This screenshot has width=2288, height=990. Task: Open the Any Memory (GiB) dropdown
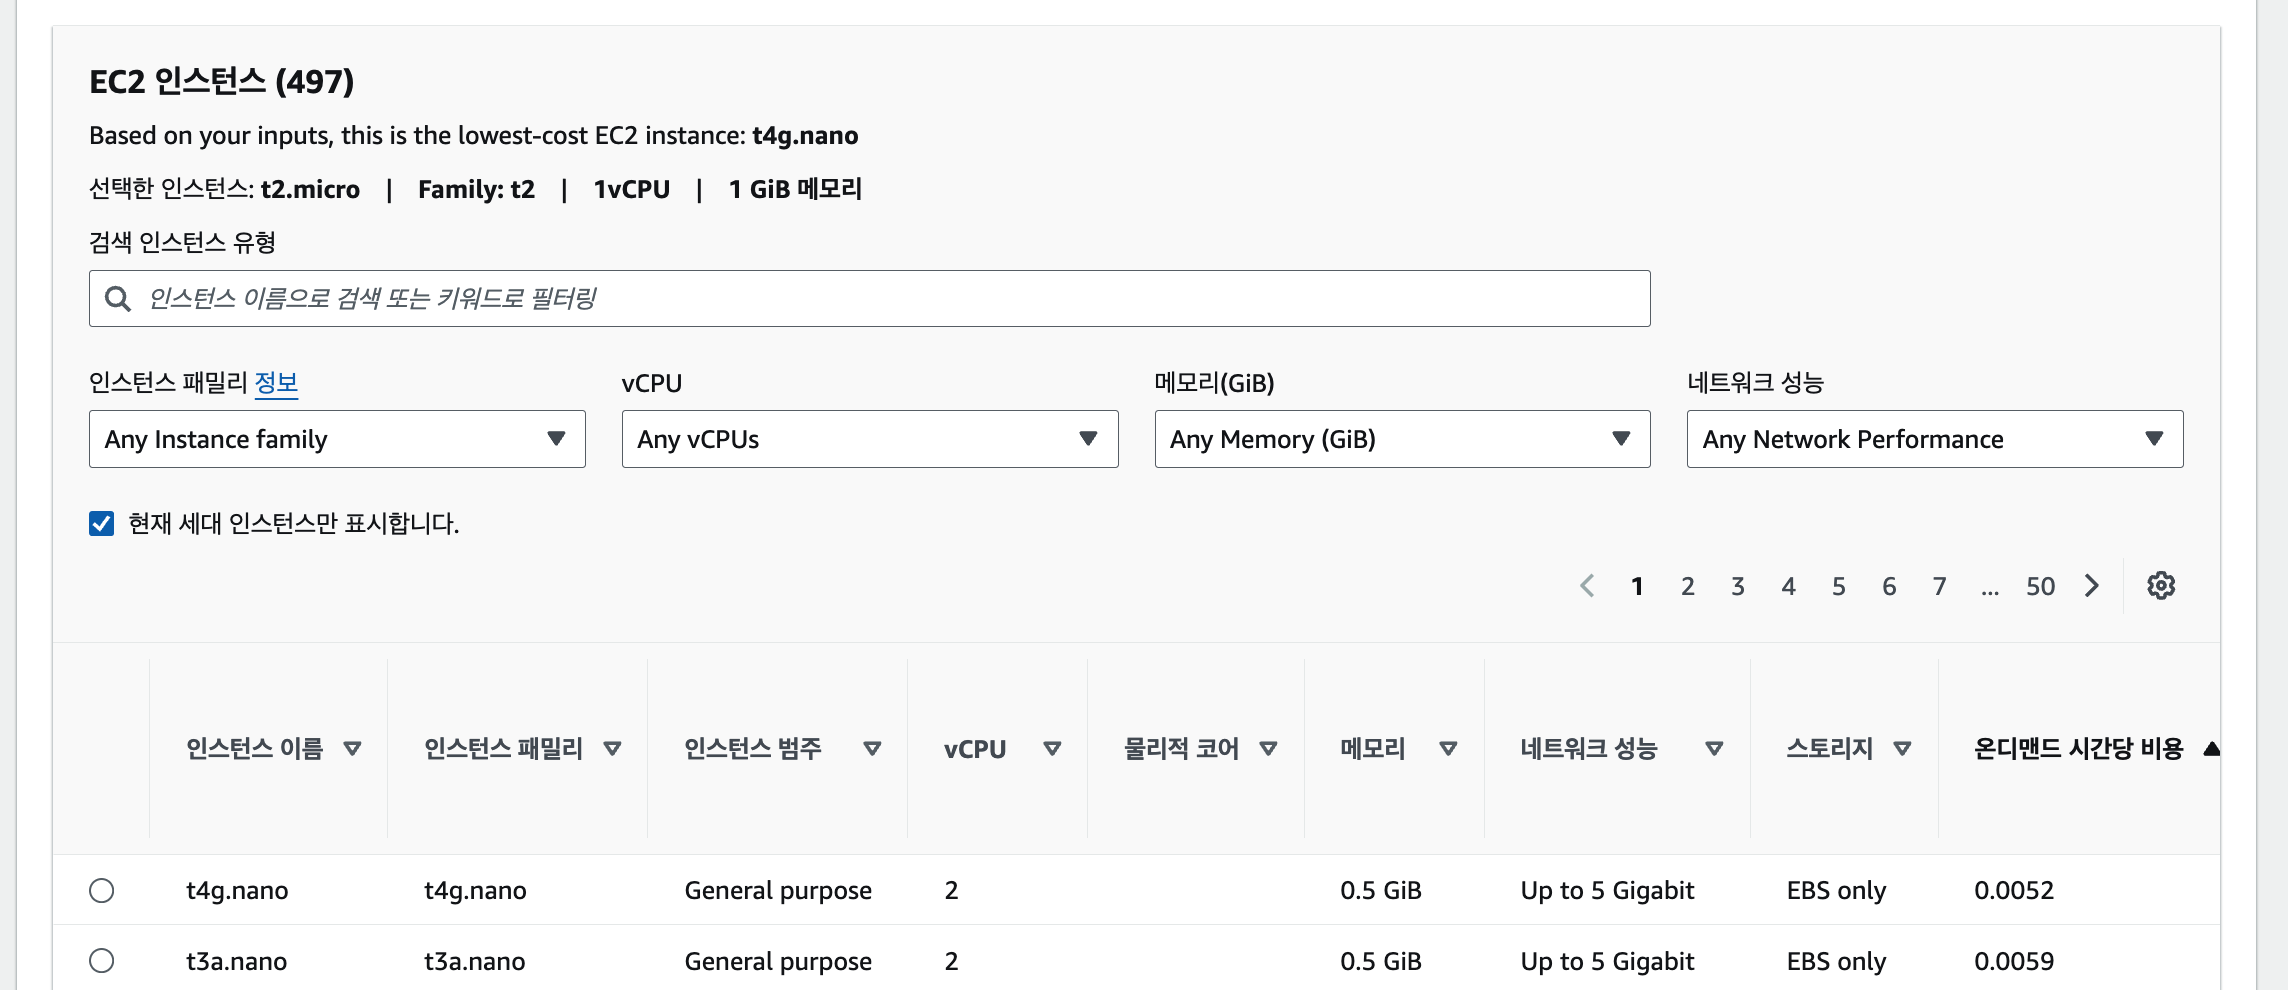(x=1402, y=439)
